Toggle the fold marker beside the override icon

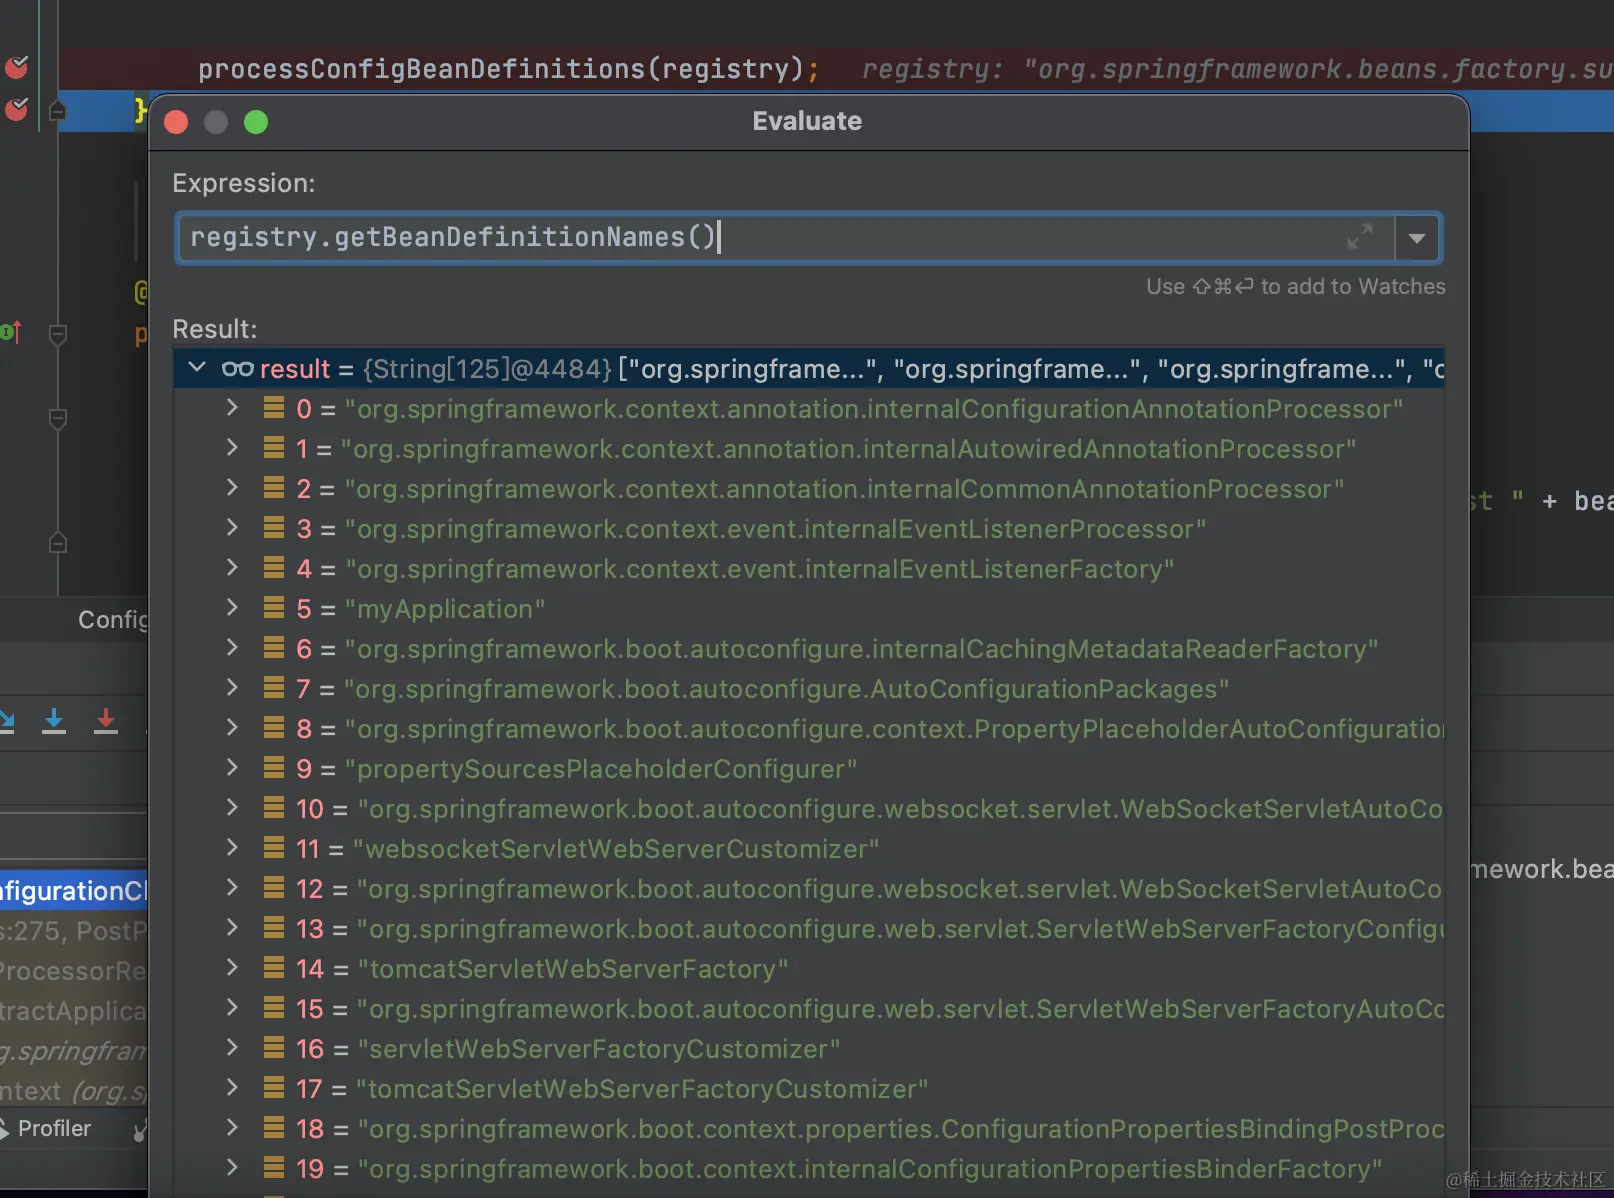tap(58, 334)
